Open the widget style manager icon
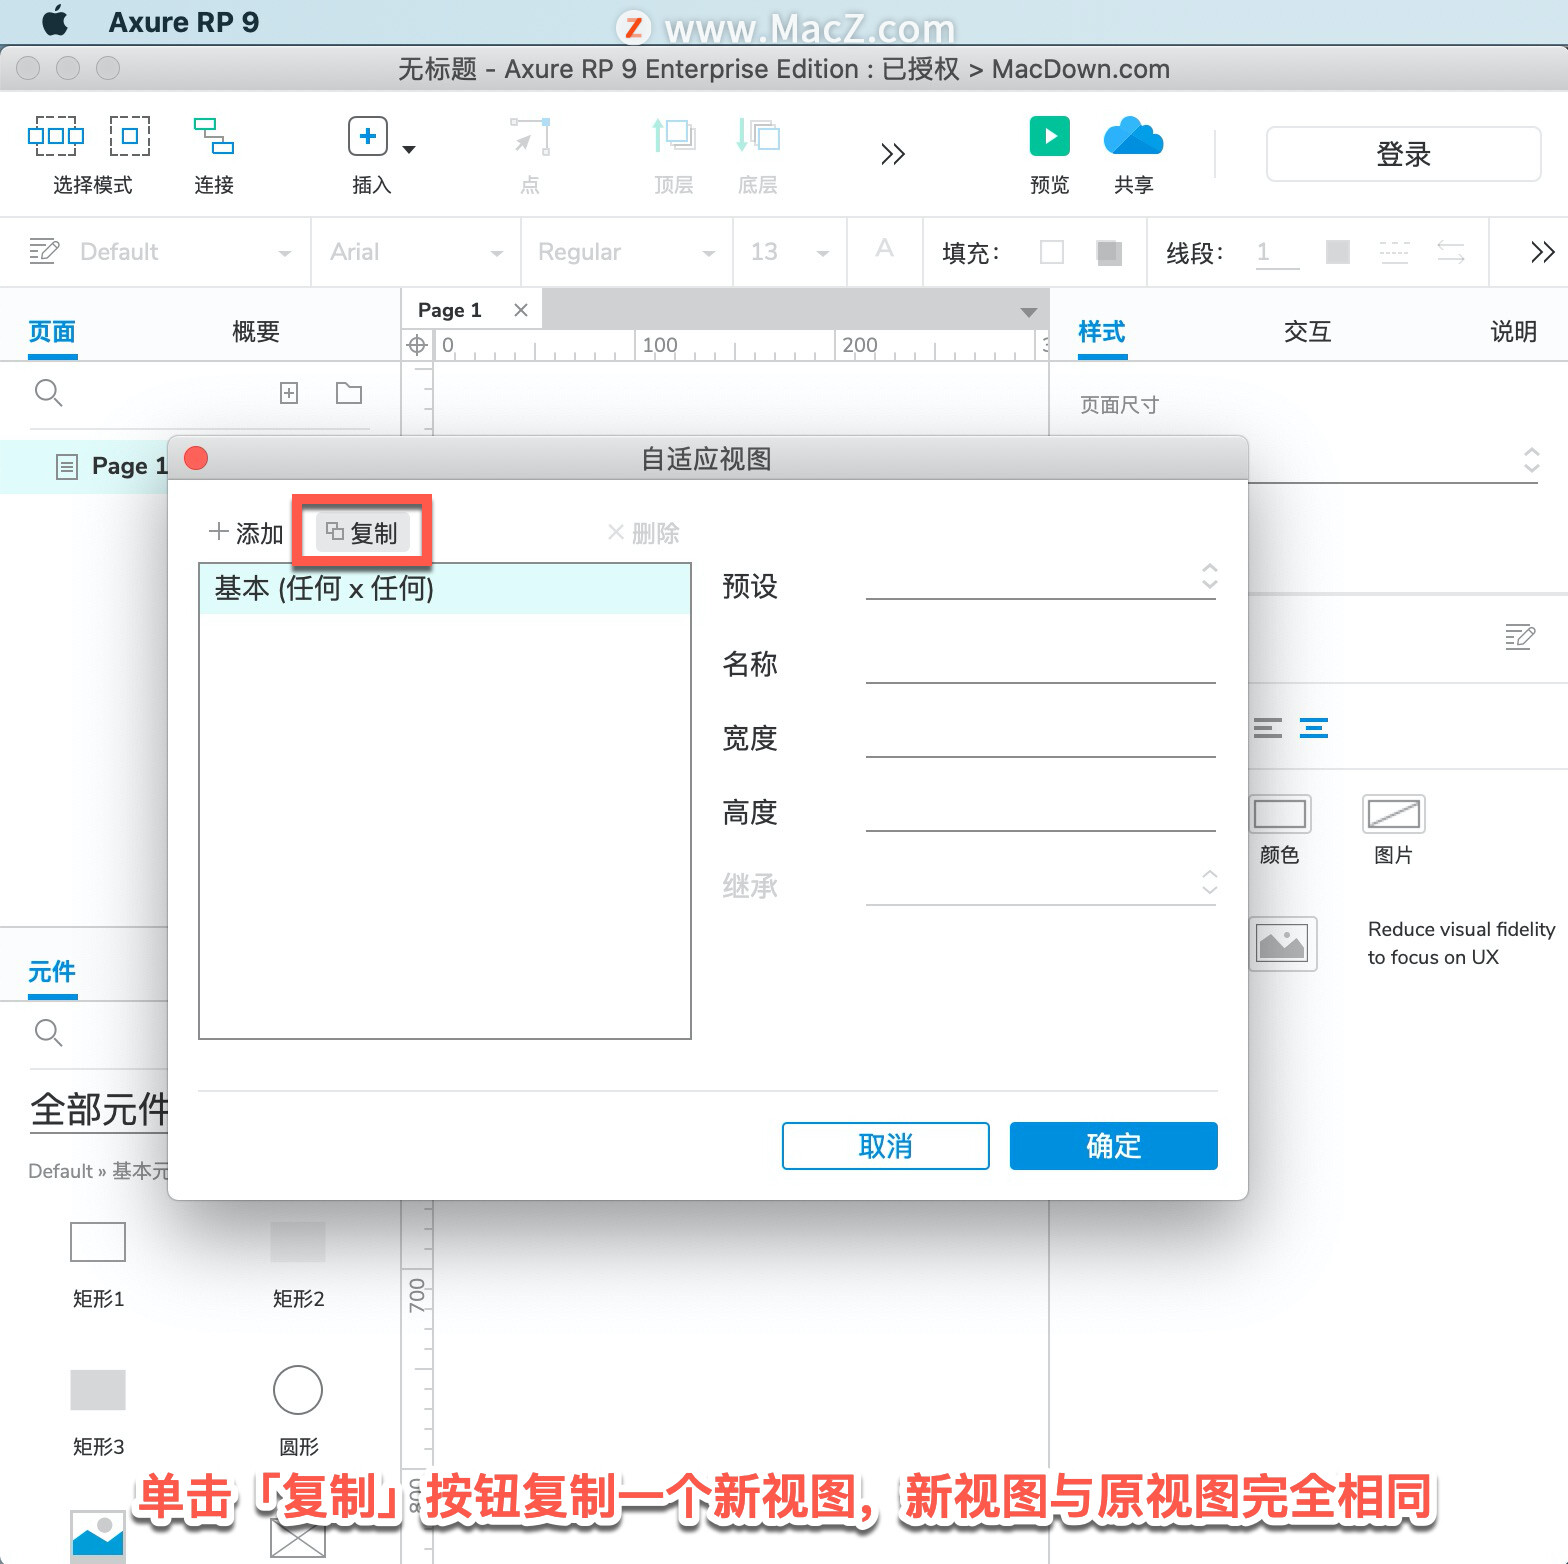 tap(44, 251)
